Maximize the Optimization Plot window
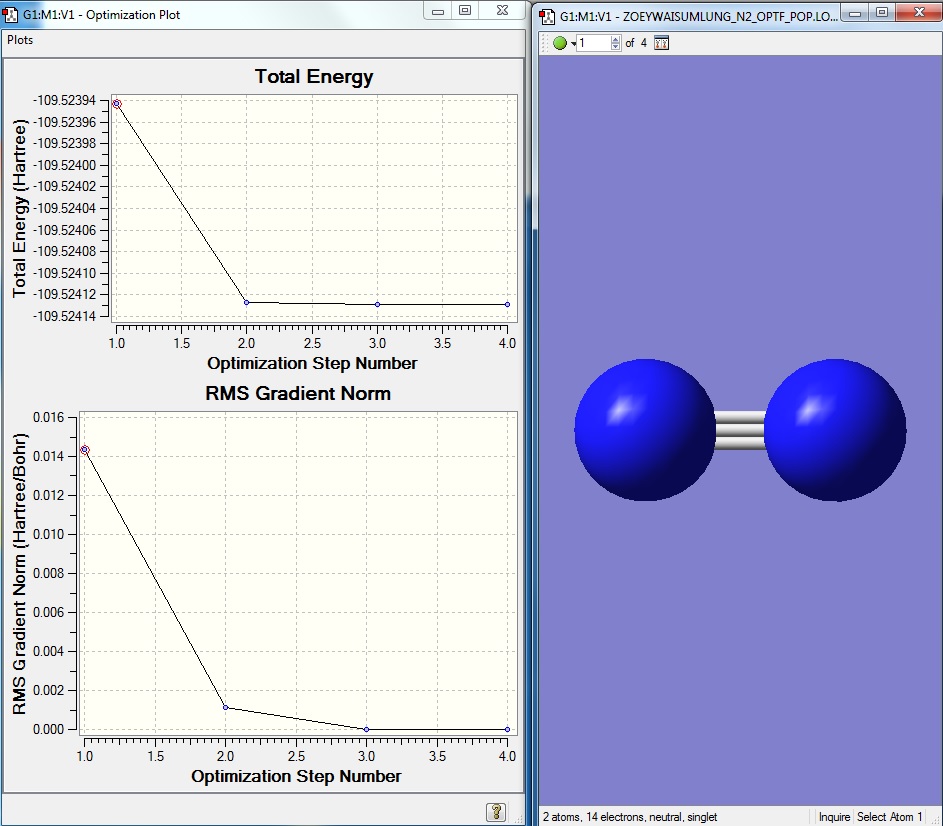This screenshot has width=943, height=826. 465,11
